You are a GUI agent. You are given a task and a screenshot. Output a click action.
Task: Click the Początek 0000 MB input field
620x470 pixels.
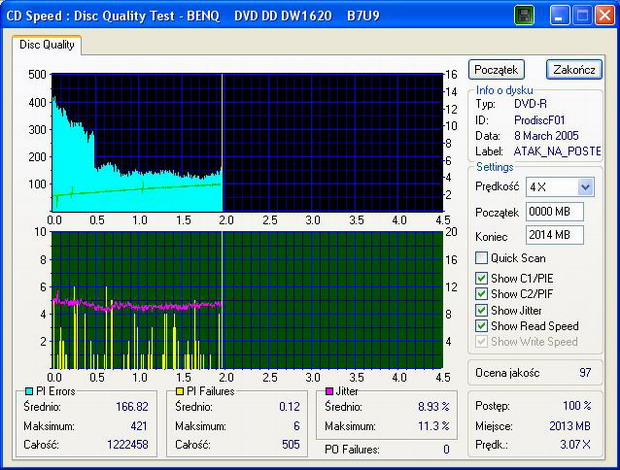[554, 212]
